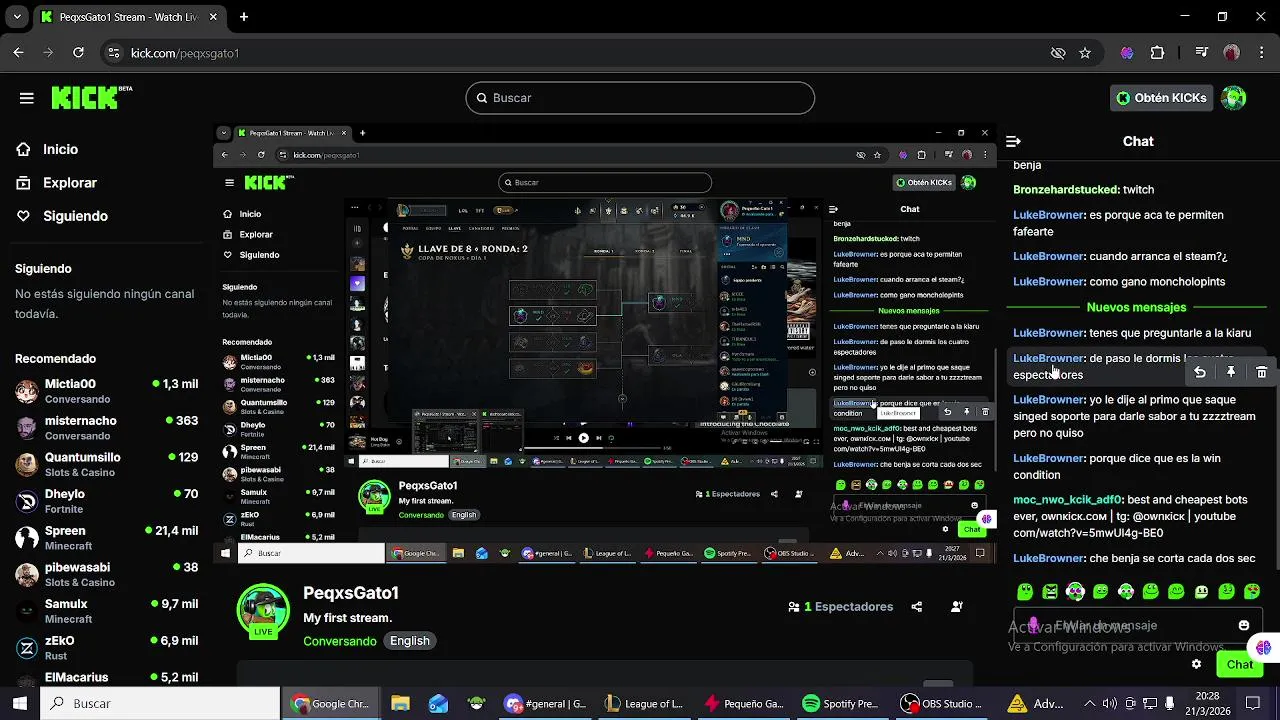Close the PeqxsGato1 Stream tab
Image resolution: width=1280 pixels, height=720 pixels.
tap(213, 17)
